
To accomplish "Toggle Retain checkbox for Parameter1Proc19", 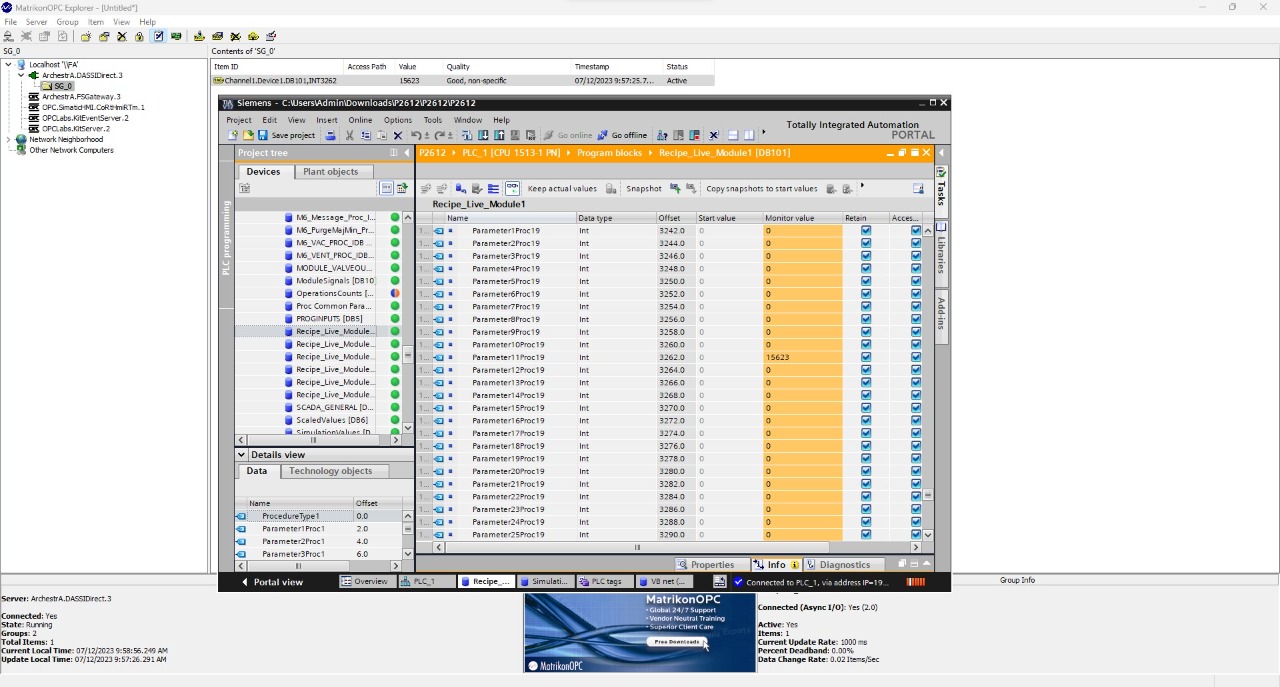I will click(x=866, y=230).
